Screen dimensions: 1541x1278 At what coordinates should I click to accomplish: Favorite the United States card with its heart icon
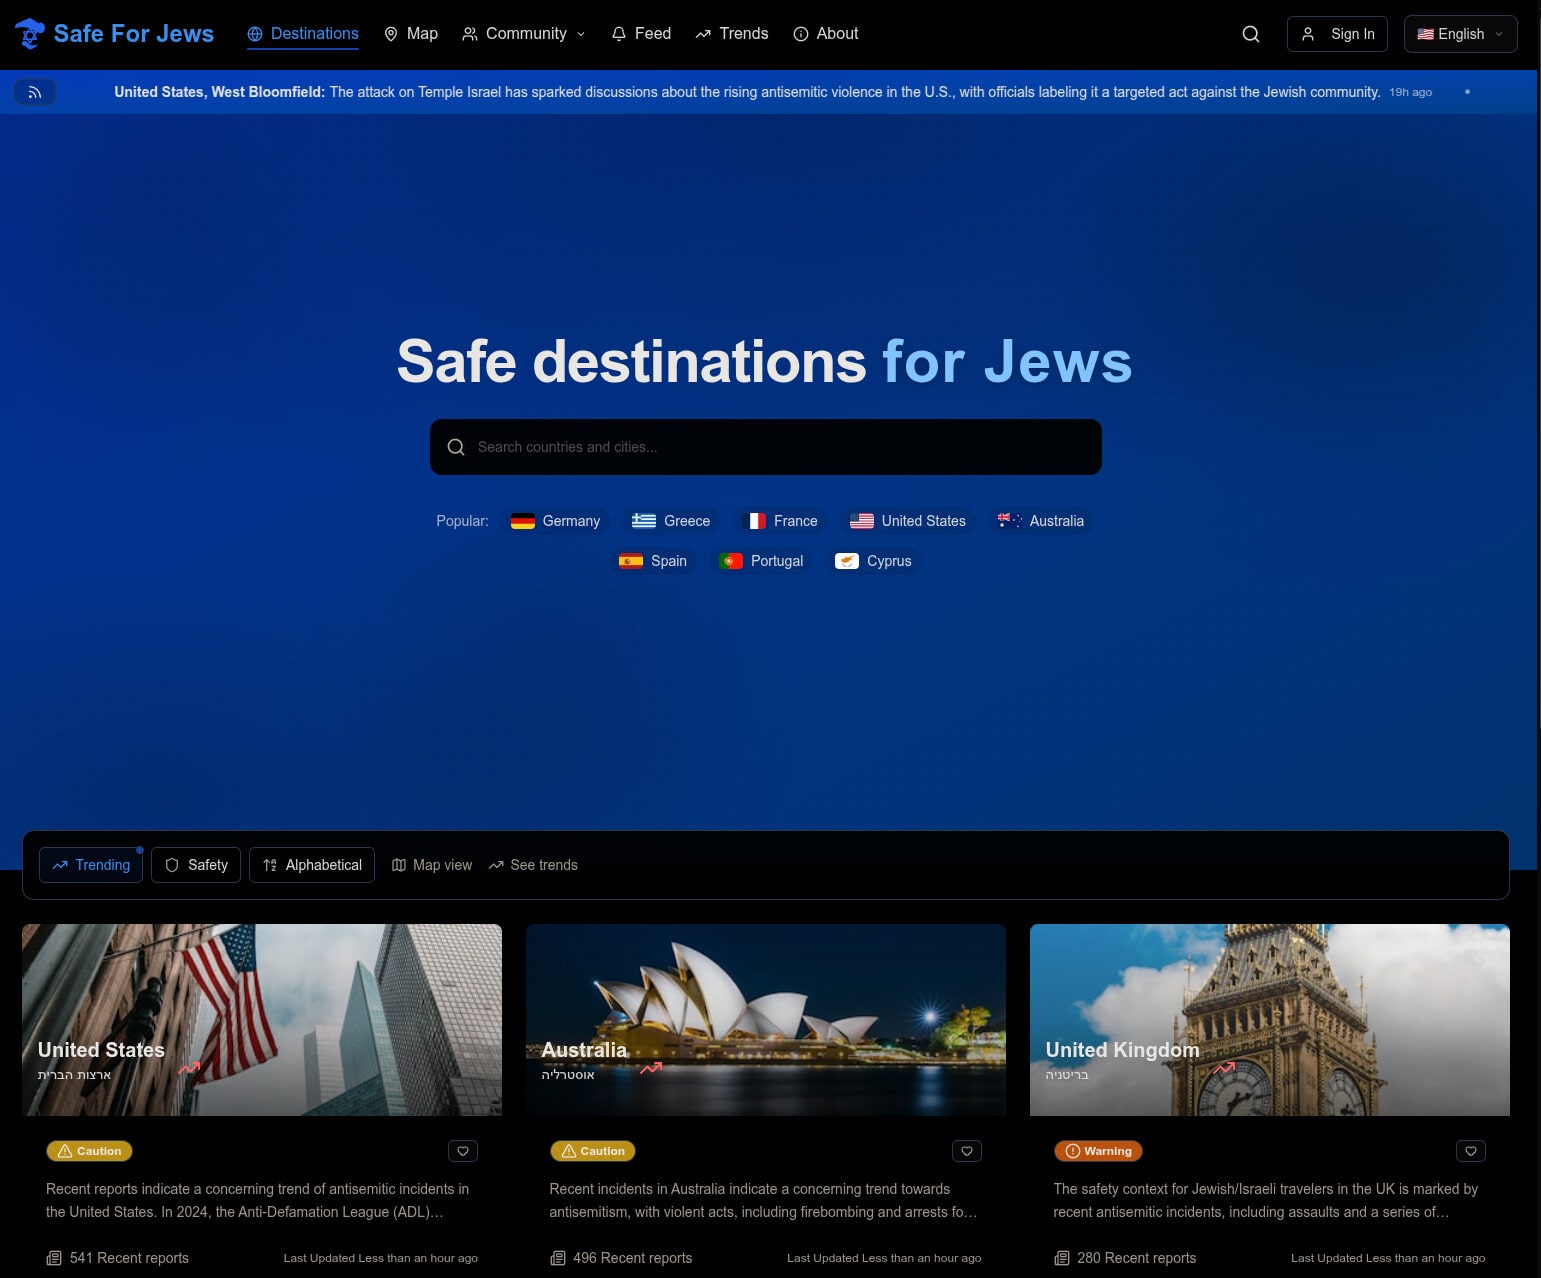click(x=463, y=1151)
